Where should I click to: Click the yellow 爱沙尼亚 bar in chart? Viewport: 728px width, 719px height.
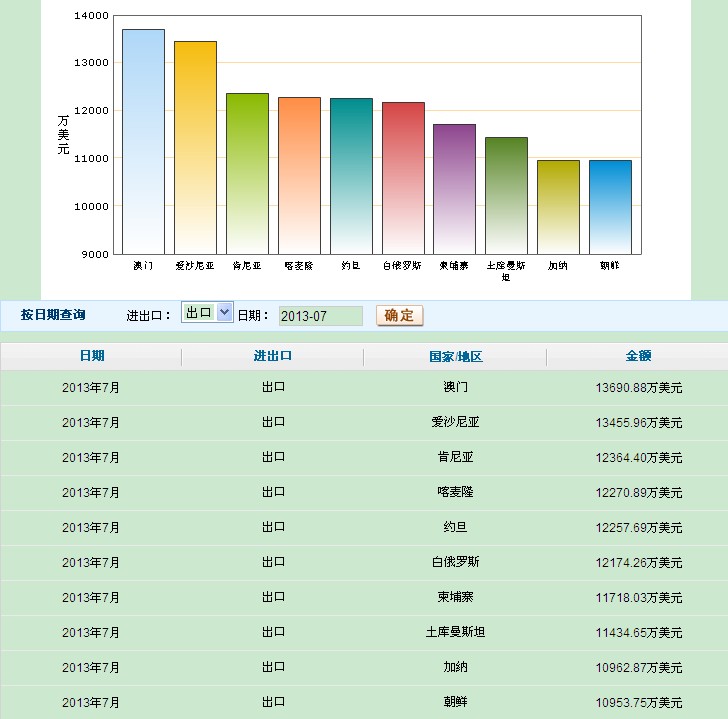195,147
